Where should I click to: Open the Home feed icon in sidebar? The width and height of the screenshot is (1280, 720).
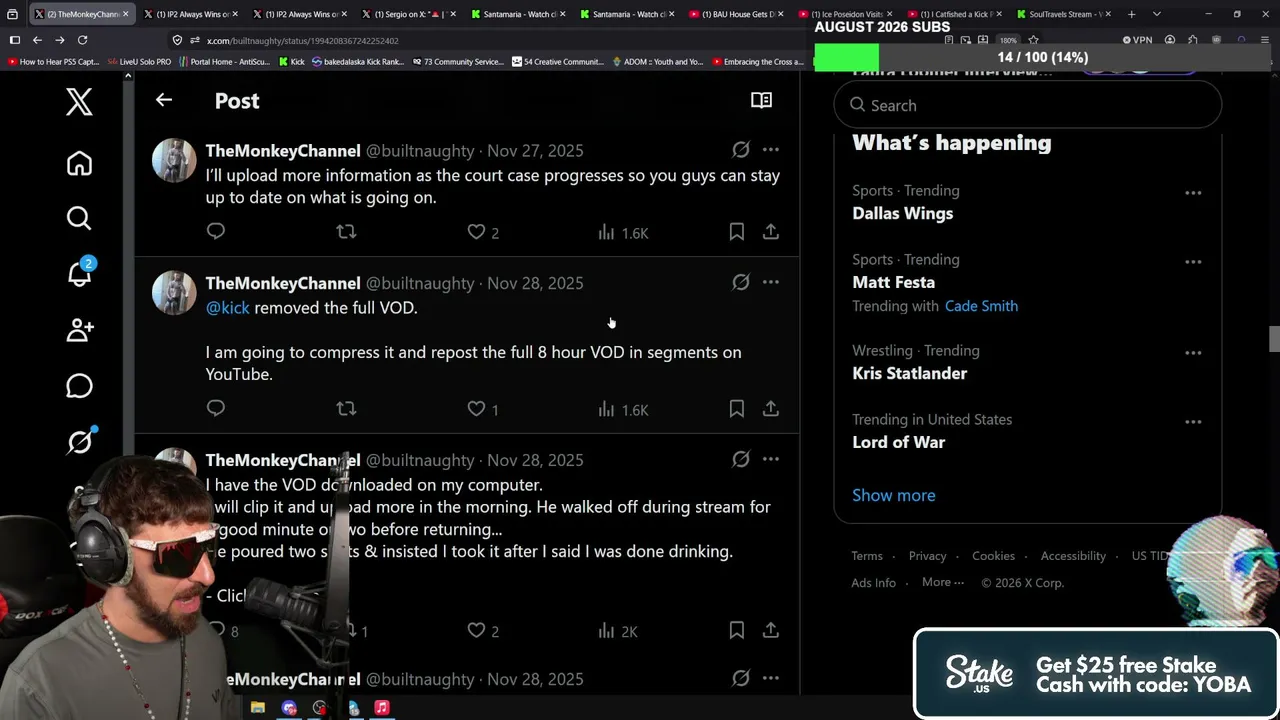tap(79, 164)
